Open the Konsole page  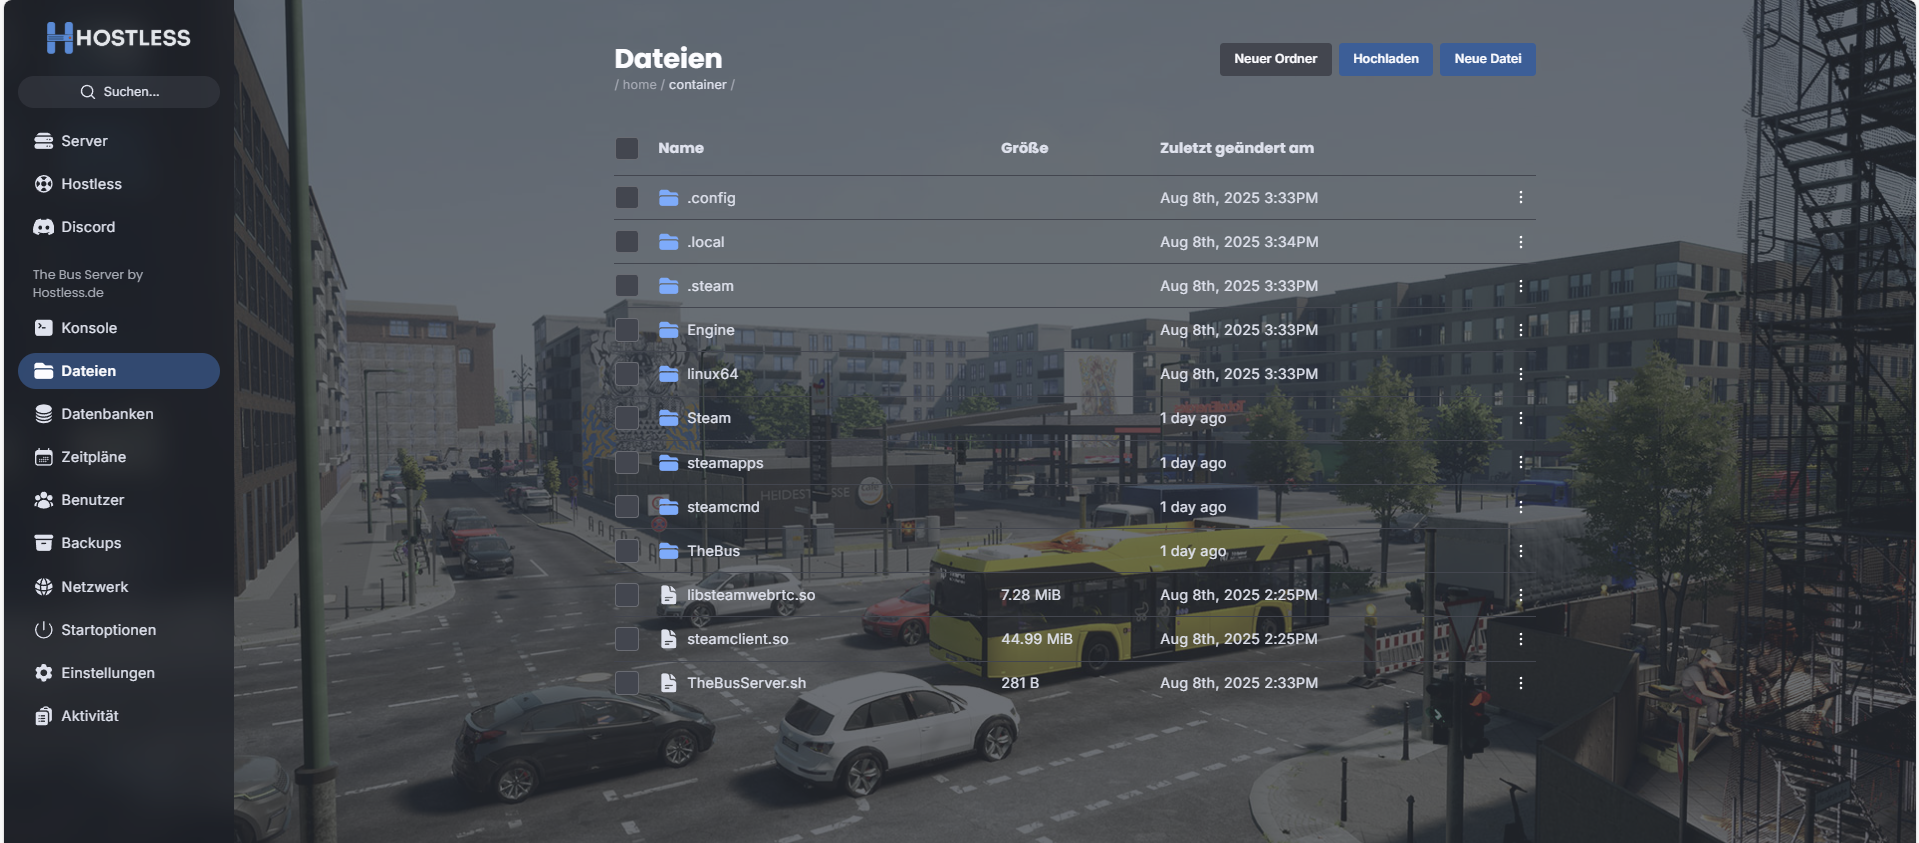tap(119, 328)
